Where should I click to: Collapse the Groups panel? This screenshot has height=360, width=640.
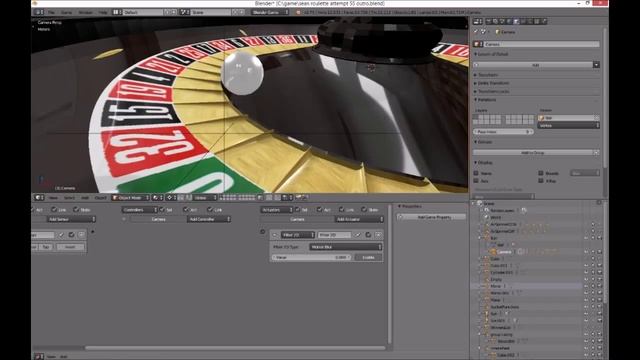click(483, 142)
